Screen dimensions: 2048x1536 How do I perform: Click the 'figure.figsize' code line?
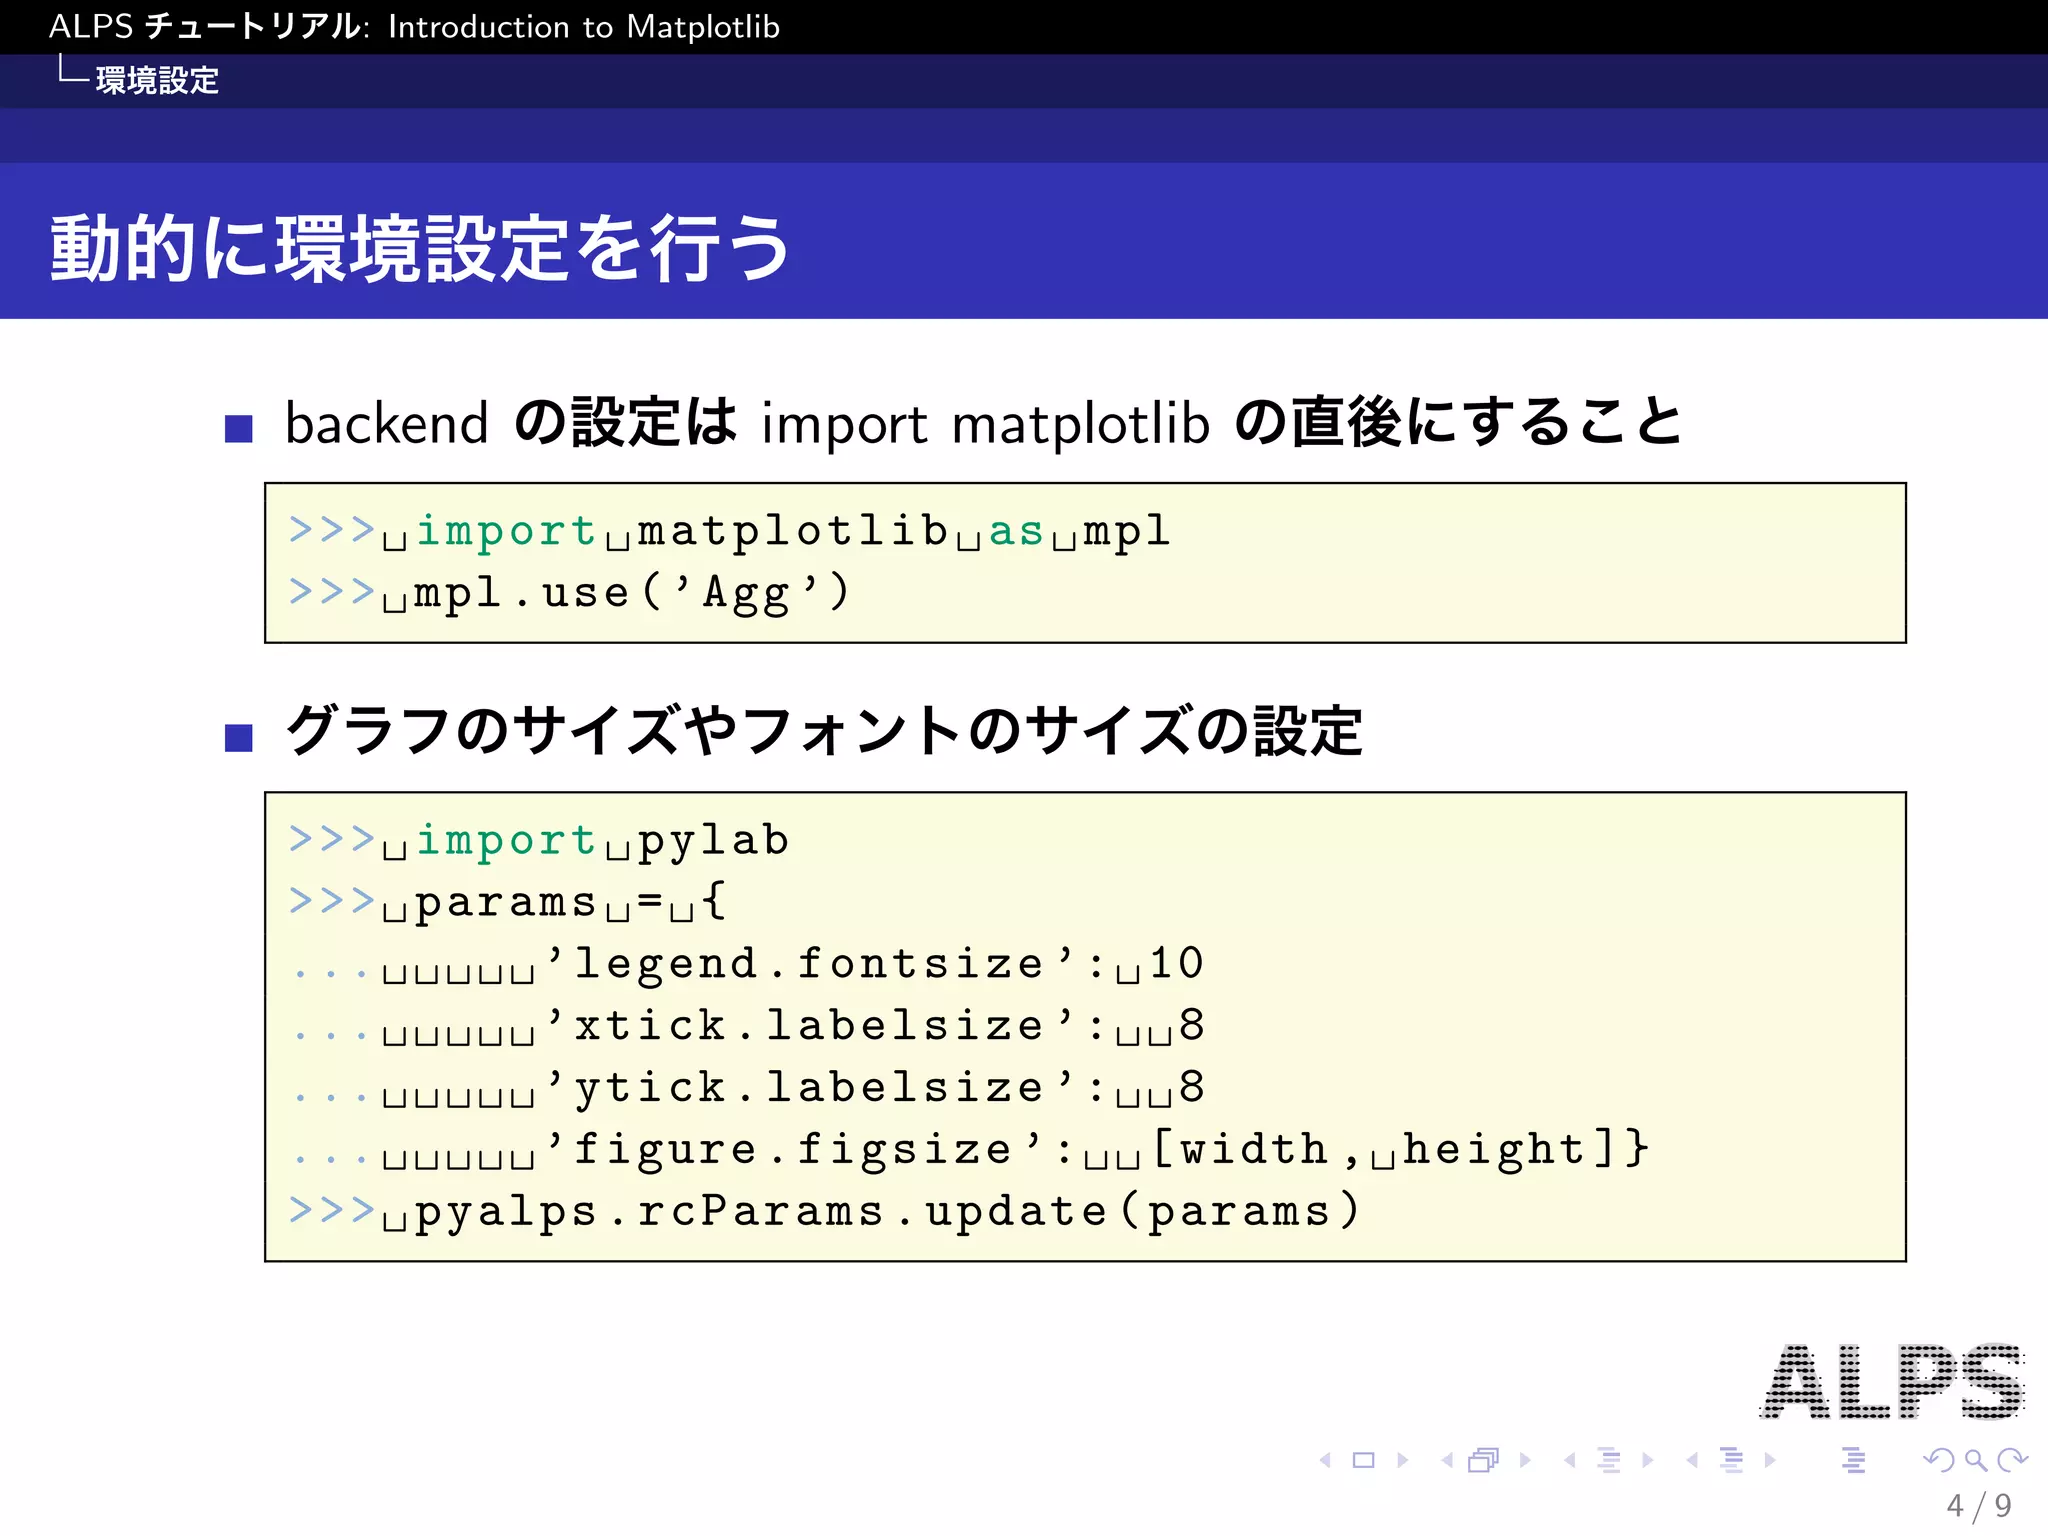click(969, 1150)
